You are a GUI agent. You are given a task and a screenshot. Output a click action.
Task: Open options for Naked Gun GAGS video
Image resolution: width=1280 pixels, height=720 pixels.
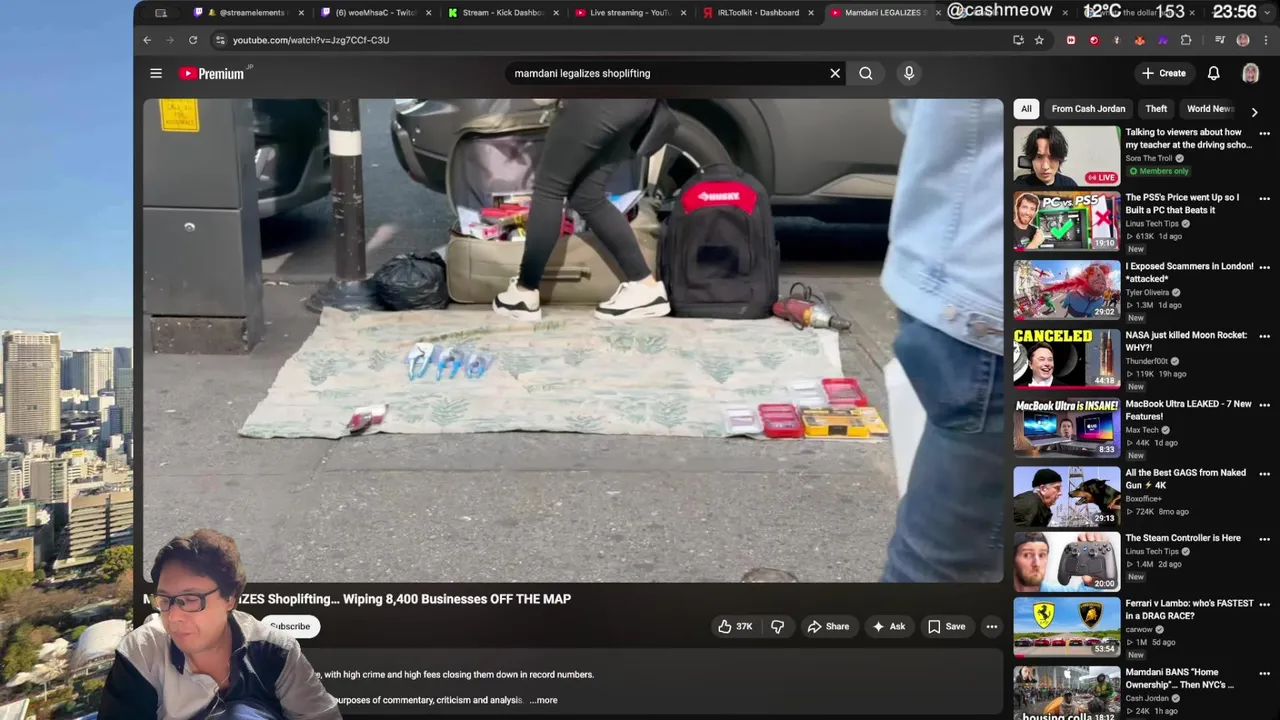point(1264,473)
